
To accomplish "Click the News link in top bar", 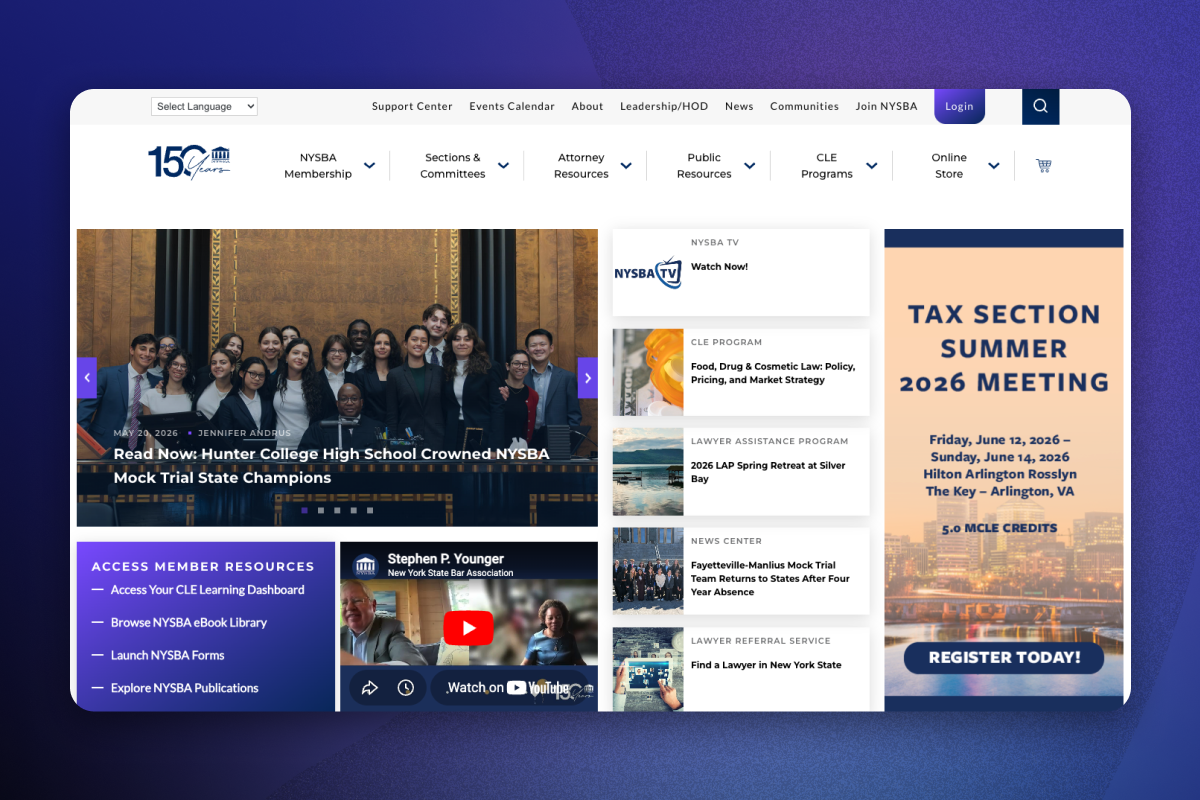I will 739,106.
